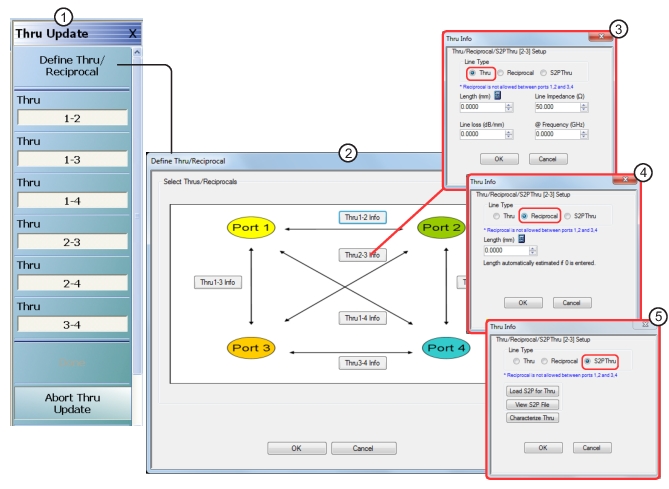Click Cancel in the S2PThru Thru Info dialog
Screen dimensions: 669x489
coord(592,448)
